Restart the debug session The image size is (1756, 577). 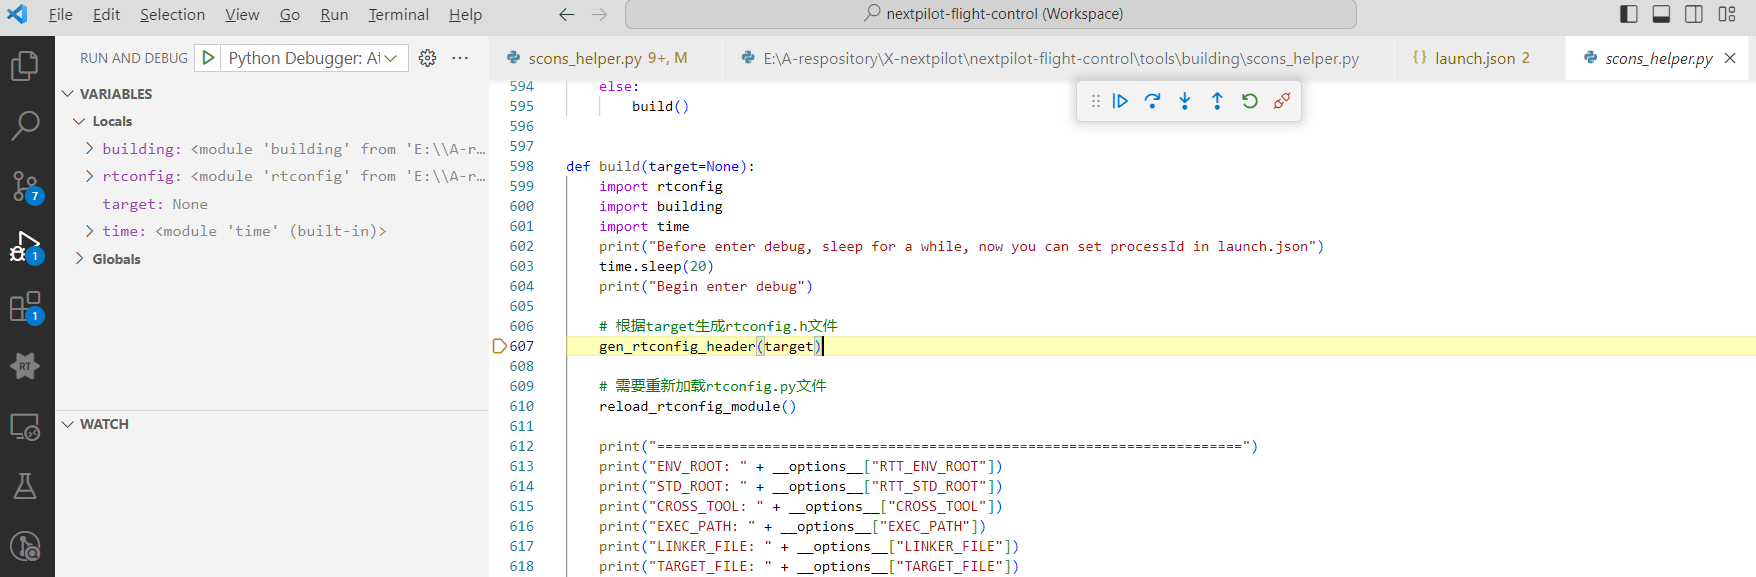1250,101
